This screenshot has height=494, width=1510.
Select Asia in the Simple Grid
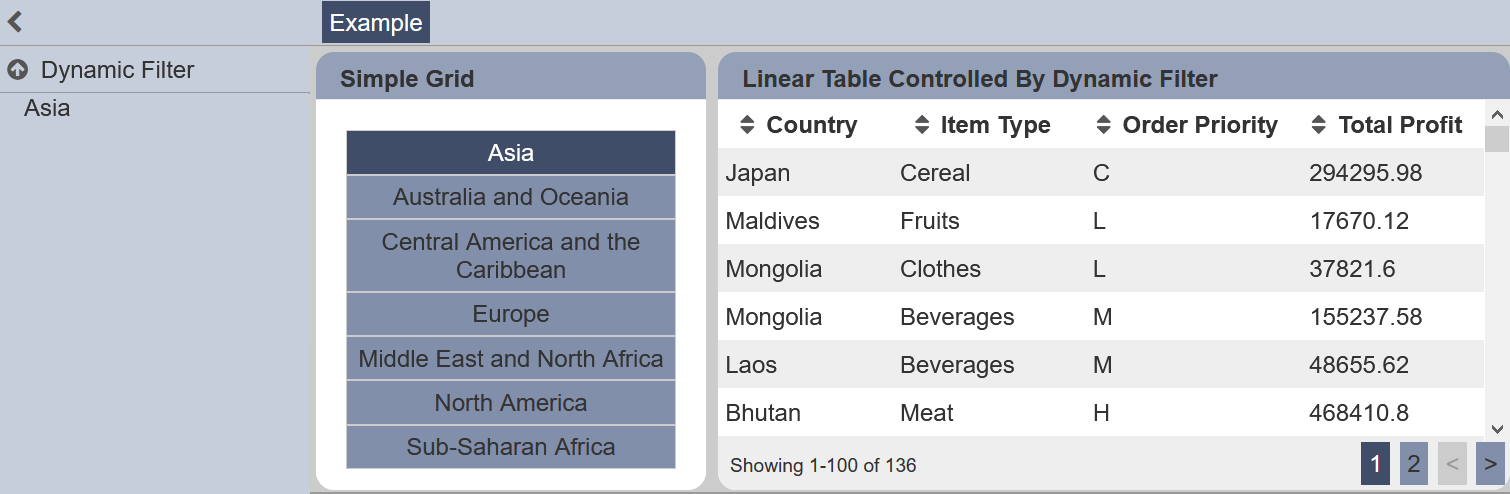point(511,153)
